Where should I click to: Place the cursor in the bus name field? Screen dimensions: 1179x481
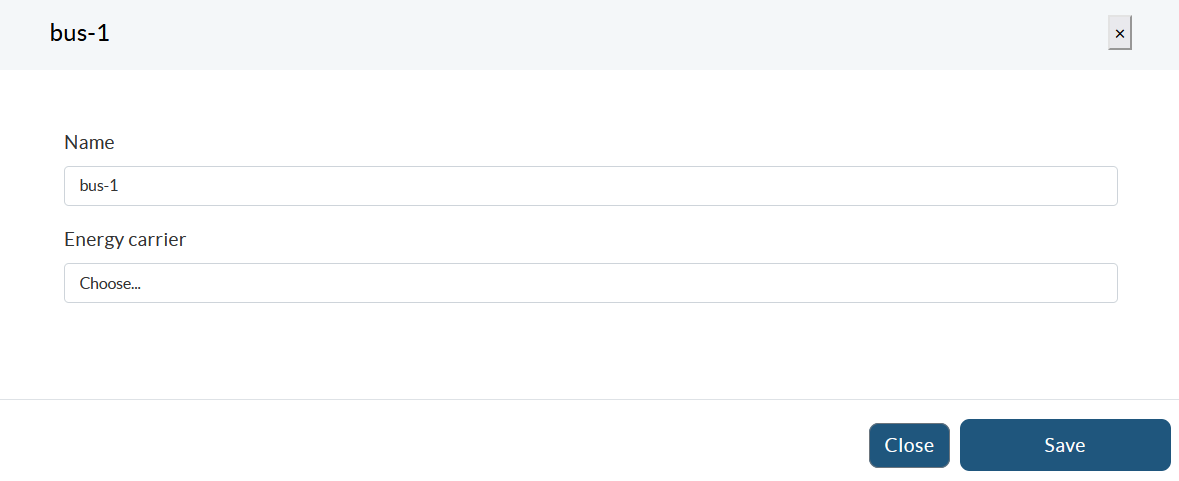[x=590, y=186]
